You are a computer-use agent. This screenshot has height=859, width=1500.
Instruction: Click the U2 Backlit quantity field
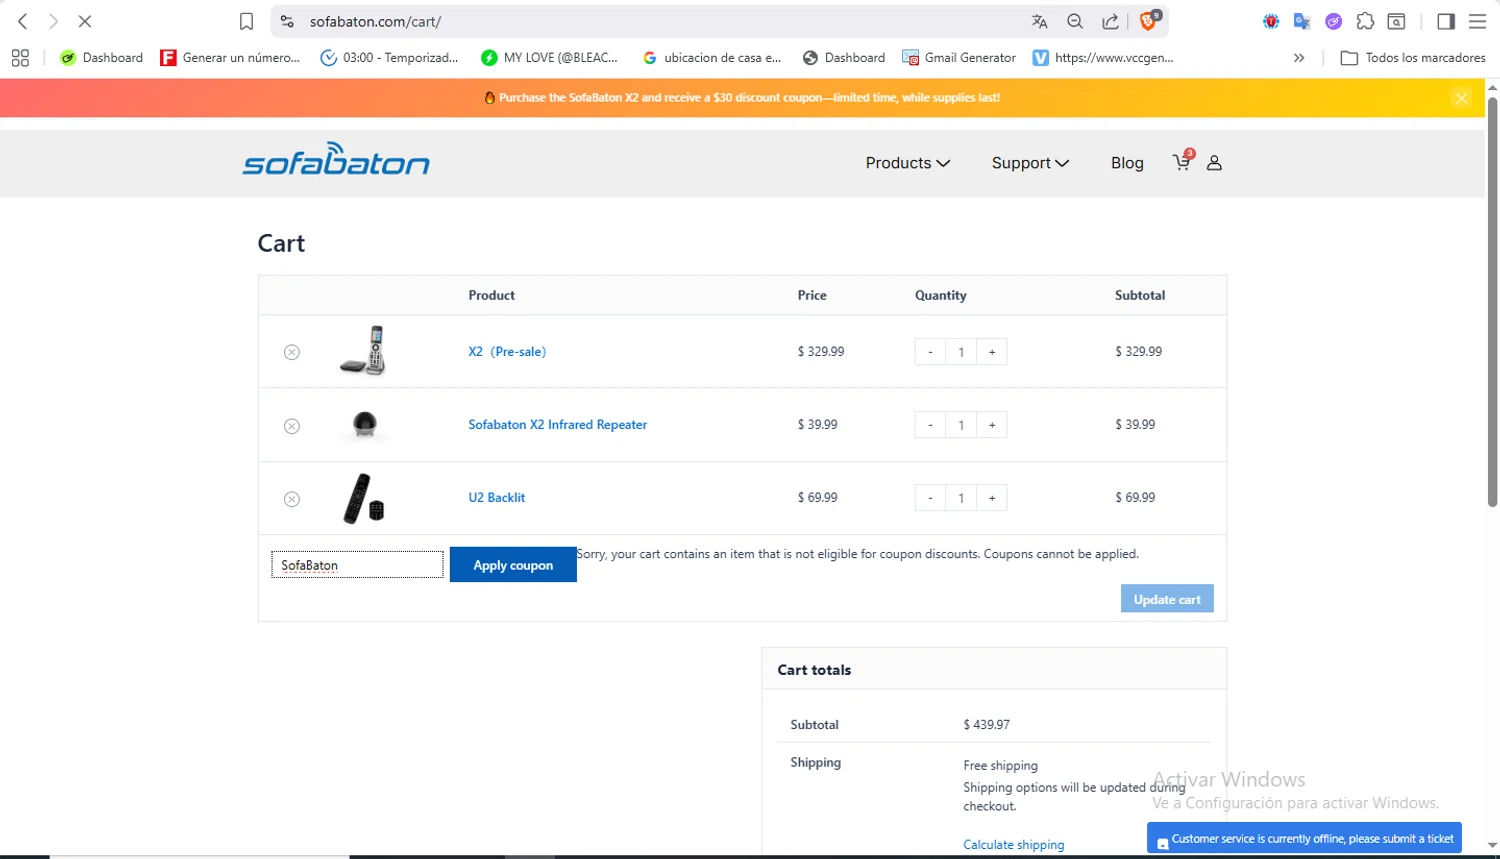pyautogui.click(x=961, y=498)
